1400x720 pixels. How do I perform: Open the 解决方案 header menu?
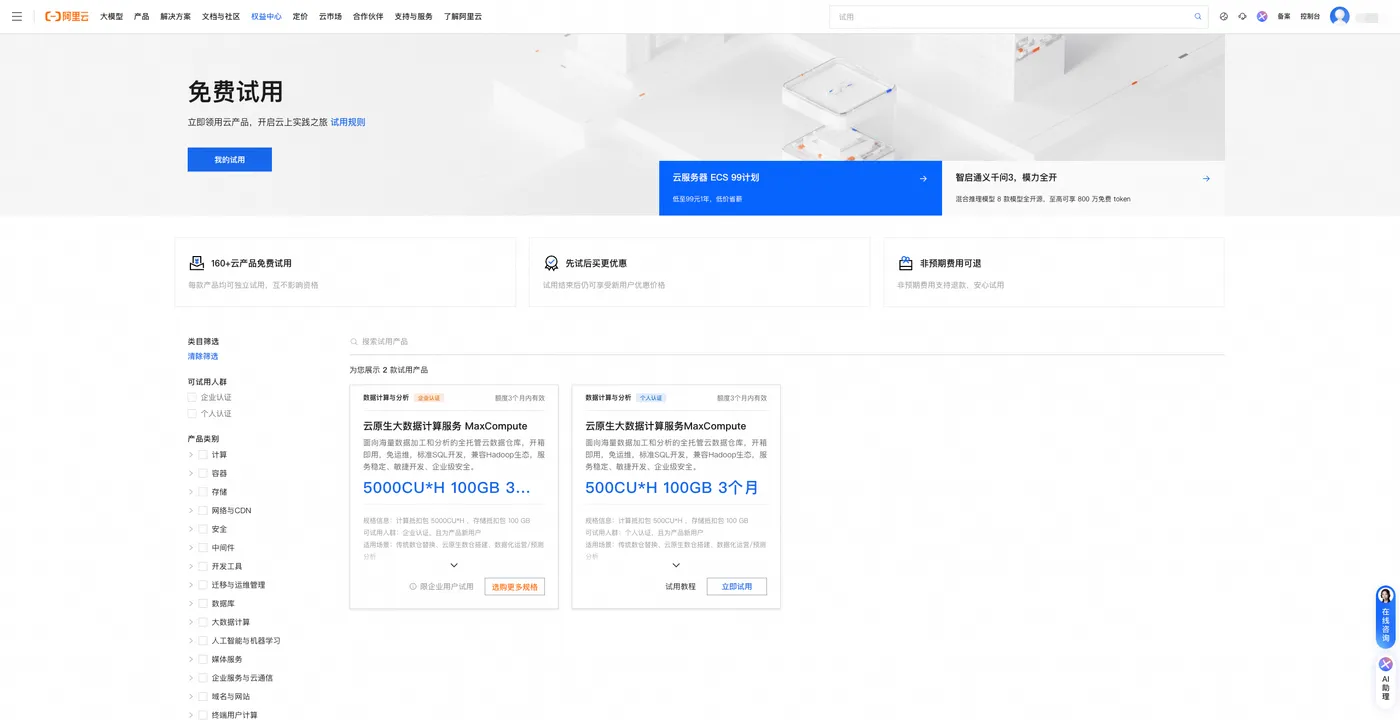click(175, 17)
